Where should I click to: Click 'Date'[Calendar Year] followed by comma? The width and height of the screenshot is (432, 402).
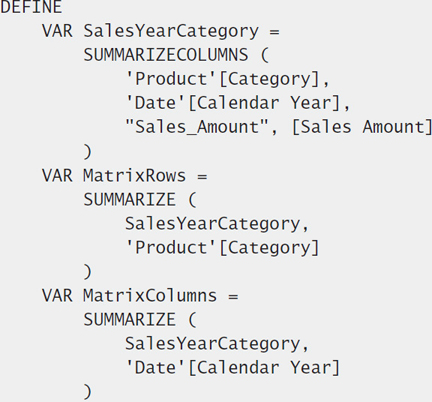[237, 103]
